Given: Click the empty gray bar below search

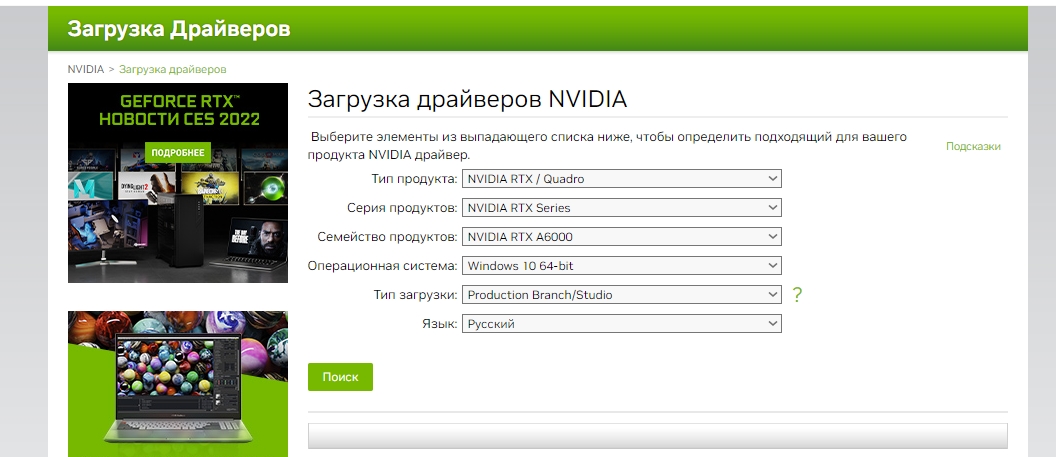Looking at the screenshot, I should click(x=657, y=435).
